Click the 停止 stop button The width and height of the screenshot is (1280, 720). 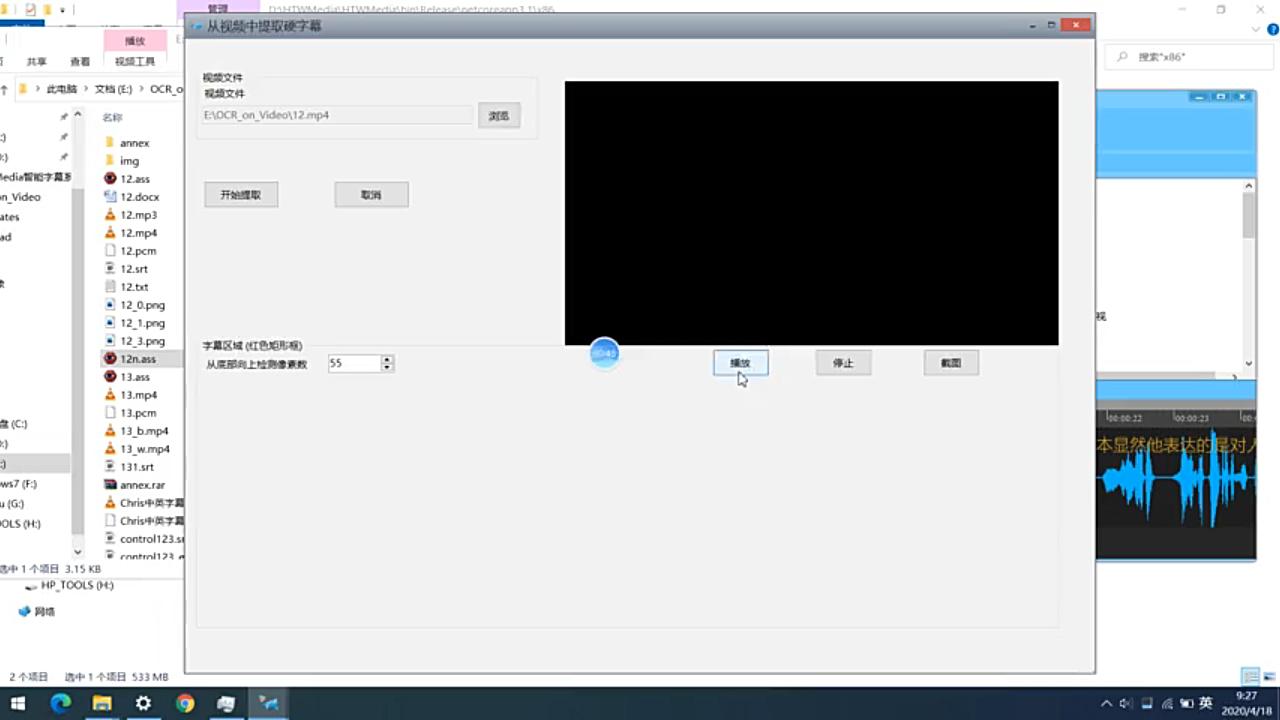(843, 363)
